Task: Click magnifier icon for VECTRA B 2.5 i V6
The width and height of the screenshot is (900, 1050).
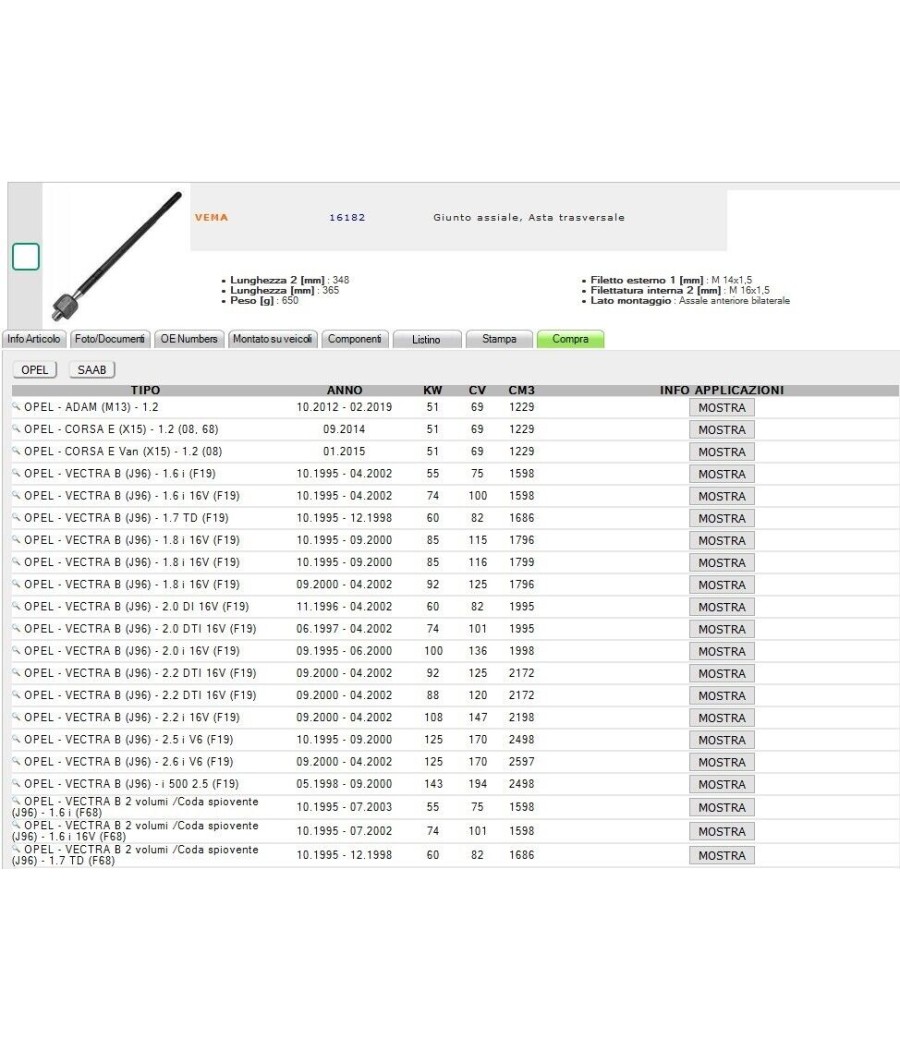Action: (16, 738)
